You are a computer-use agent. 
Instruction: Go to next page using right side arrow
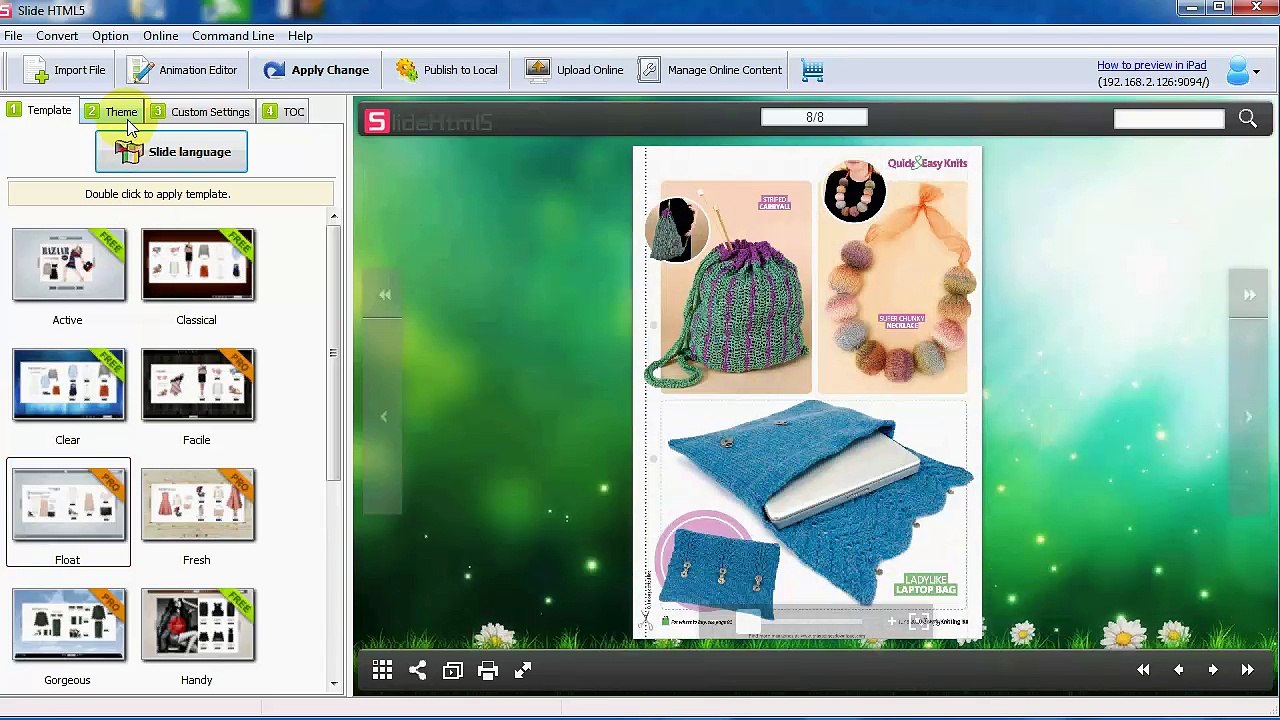click(x=1249, y=417)
